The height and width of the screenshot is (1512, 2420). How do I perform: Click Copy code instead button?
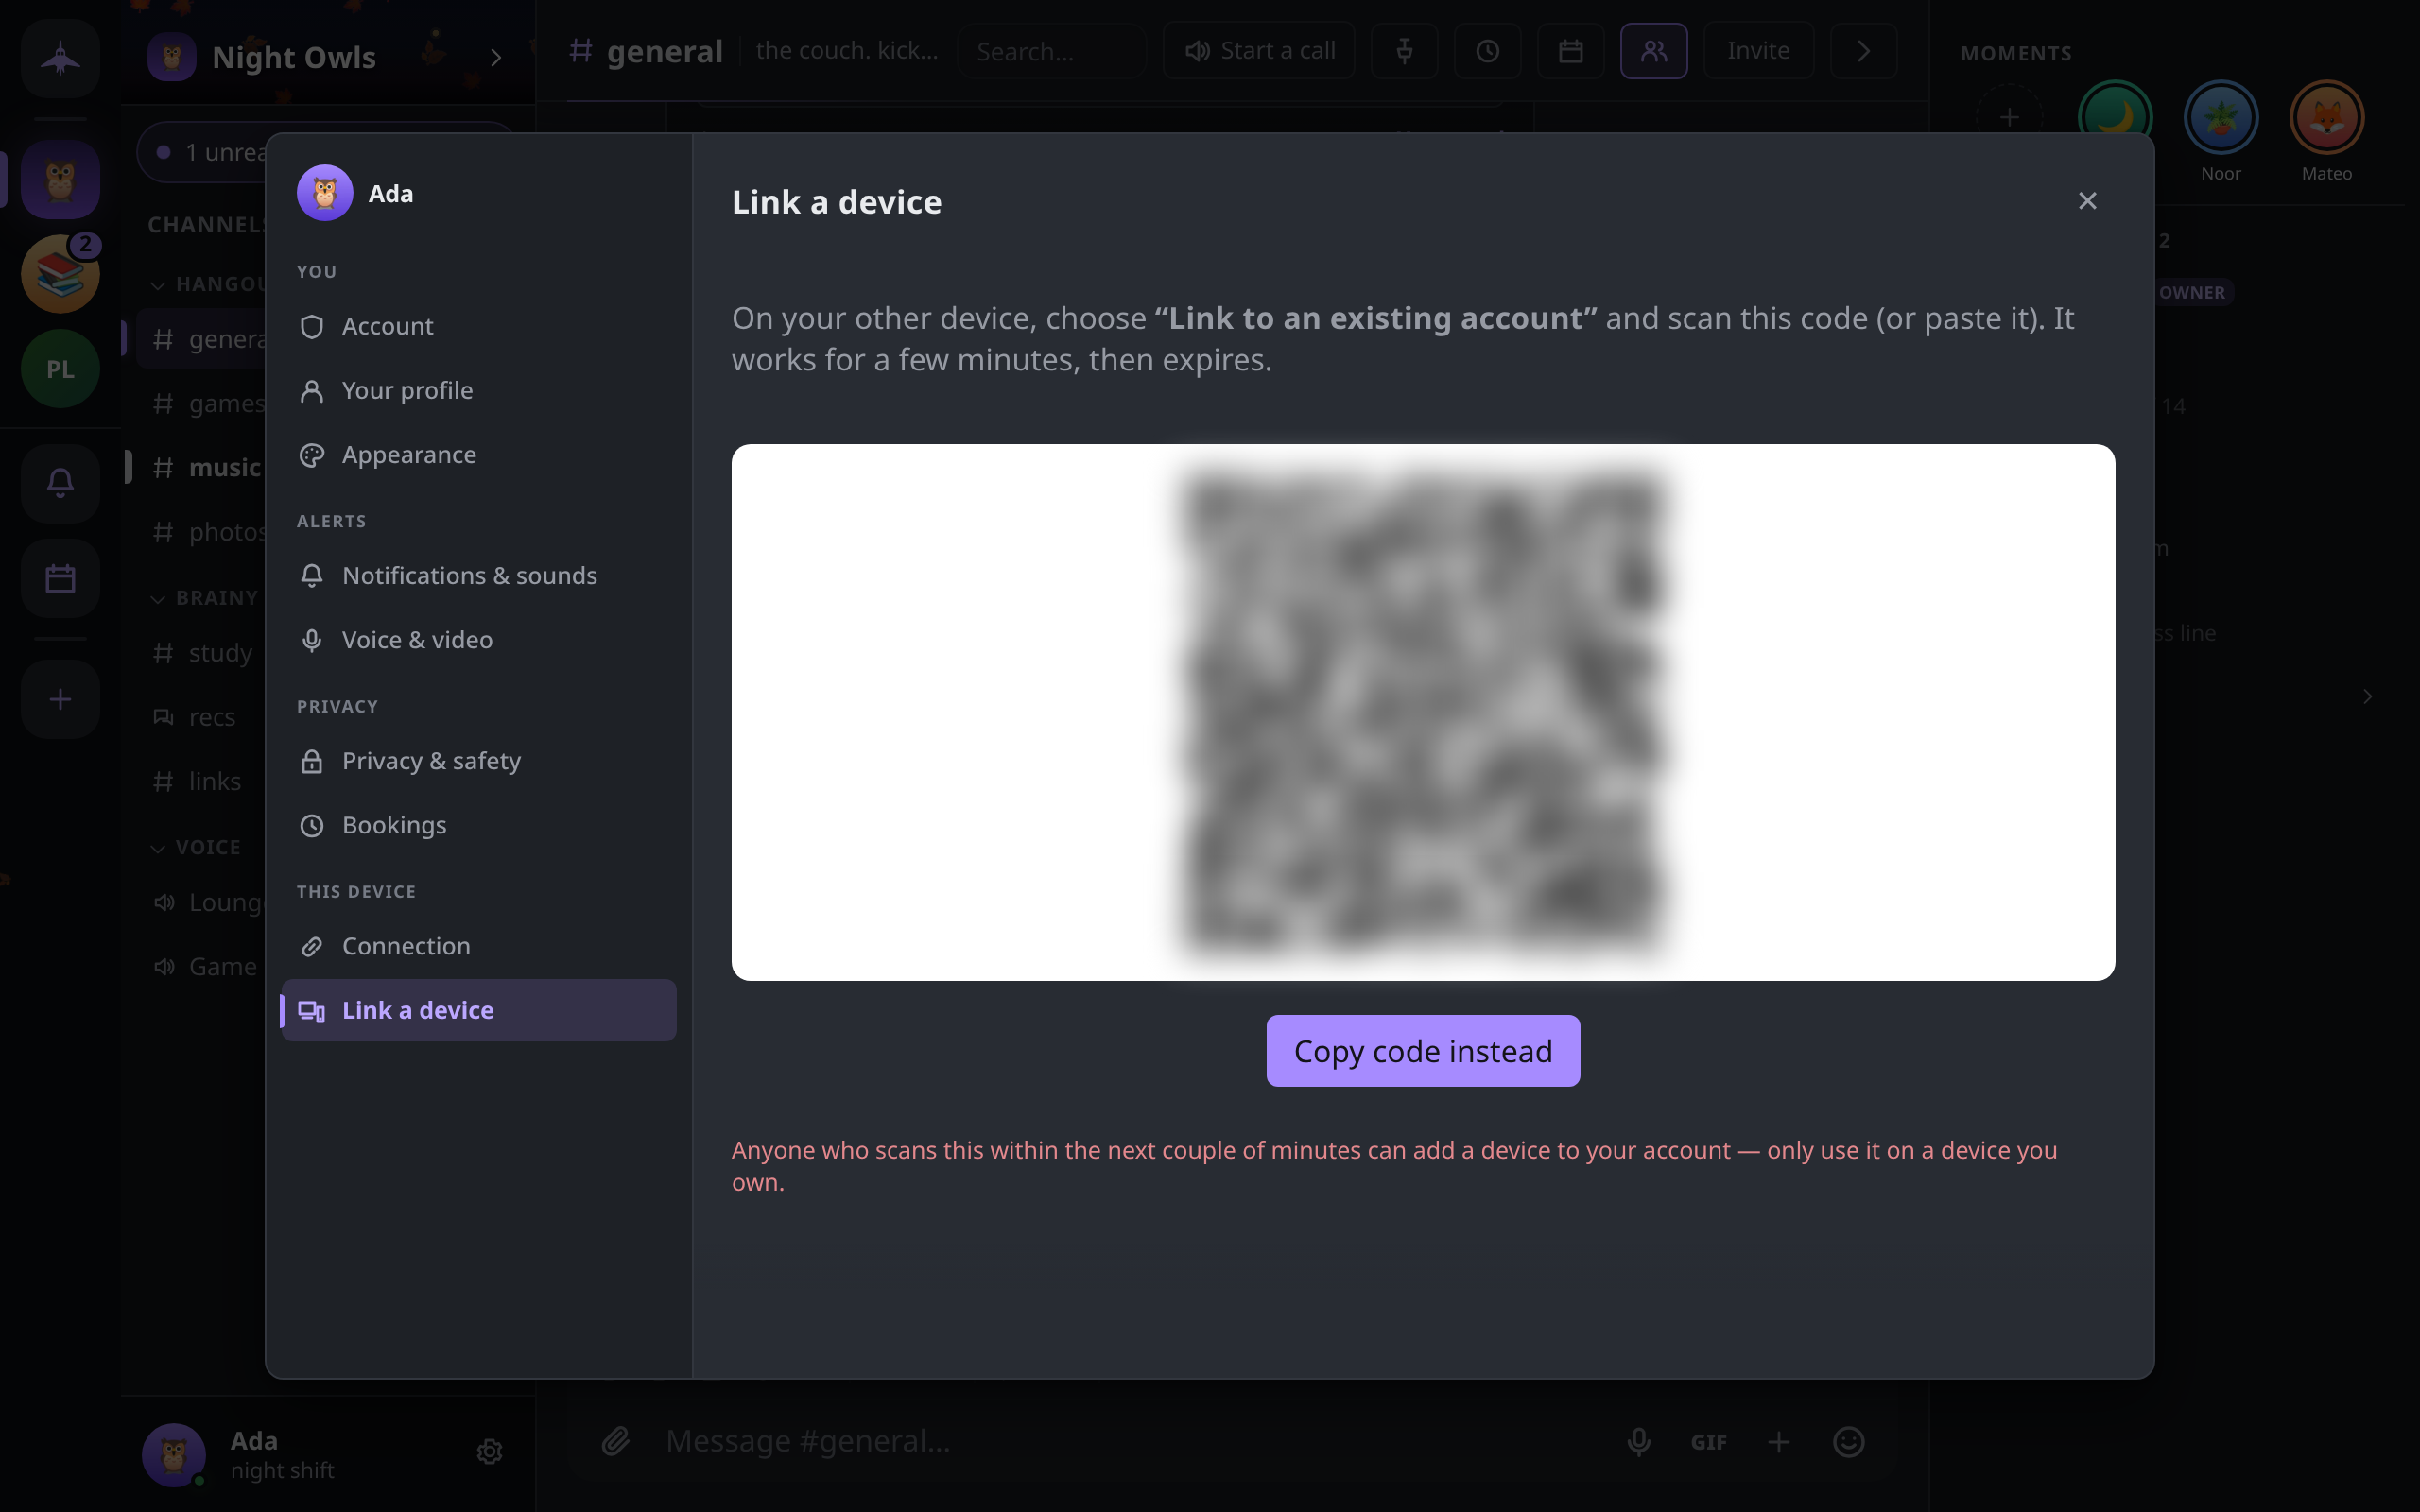click(1423, 1051)
